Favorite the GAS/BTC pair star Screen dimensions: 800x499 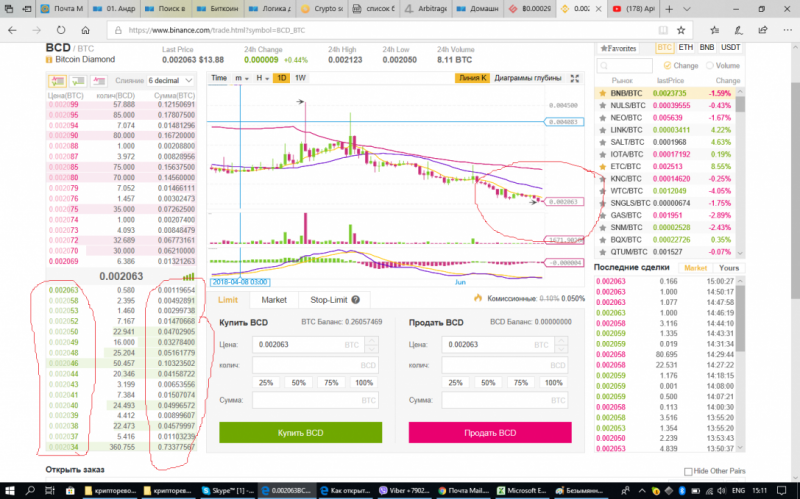pyautogui.click(x=603, y=215)
